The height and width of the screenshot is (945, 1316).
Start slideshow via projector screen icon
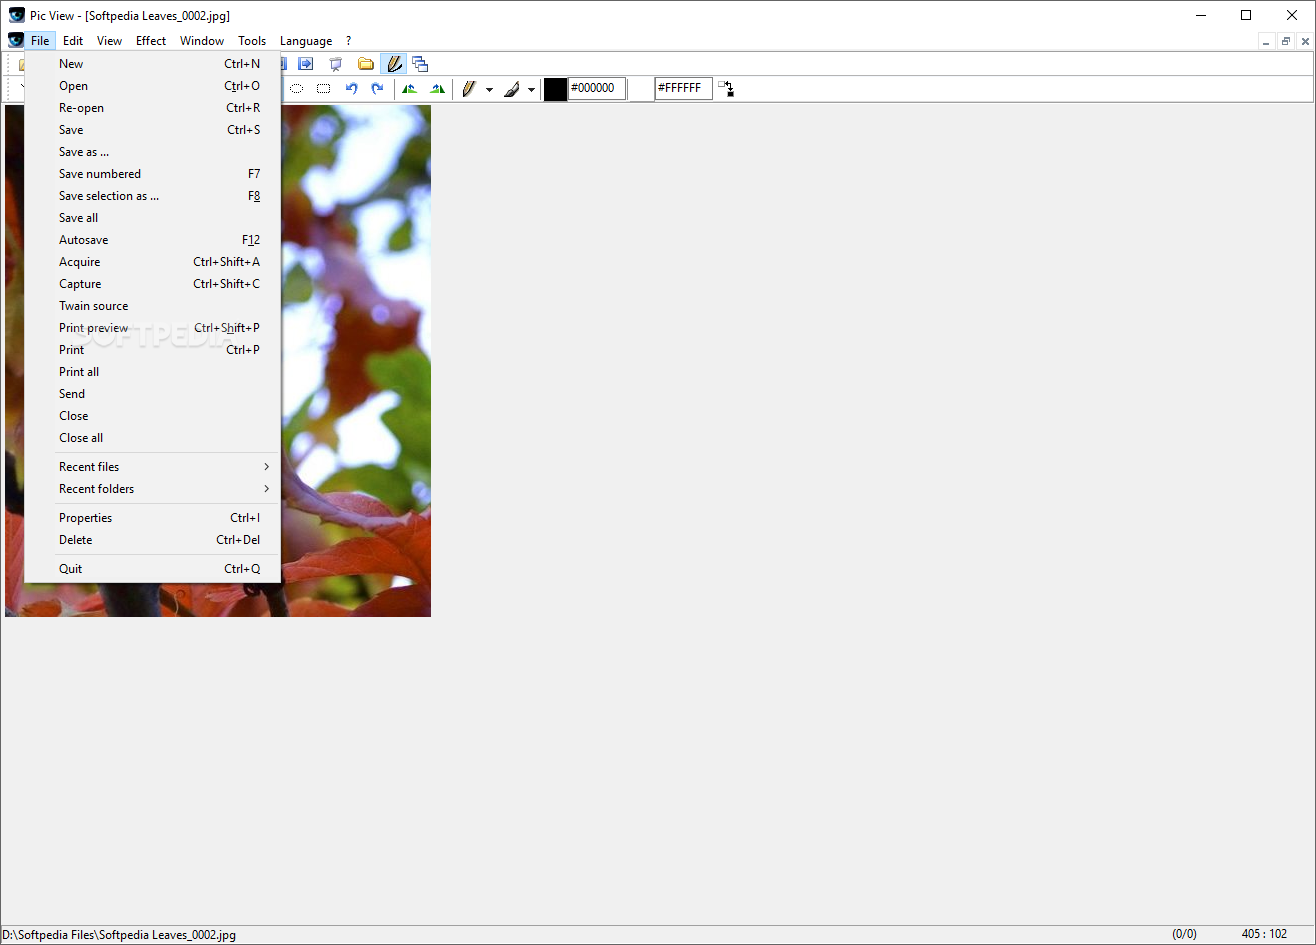pos(336,64)
